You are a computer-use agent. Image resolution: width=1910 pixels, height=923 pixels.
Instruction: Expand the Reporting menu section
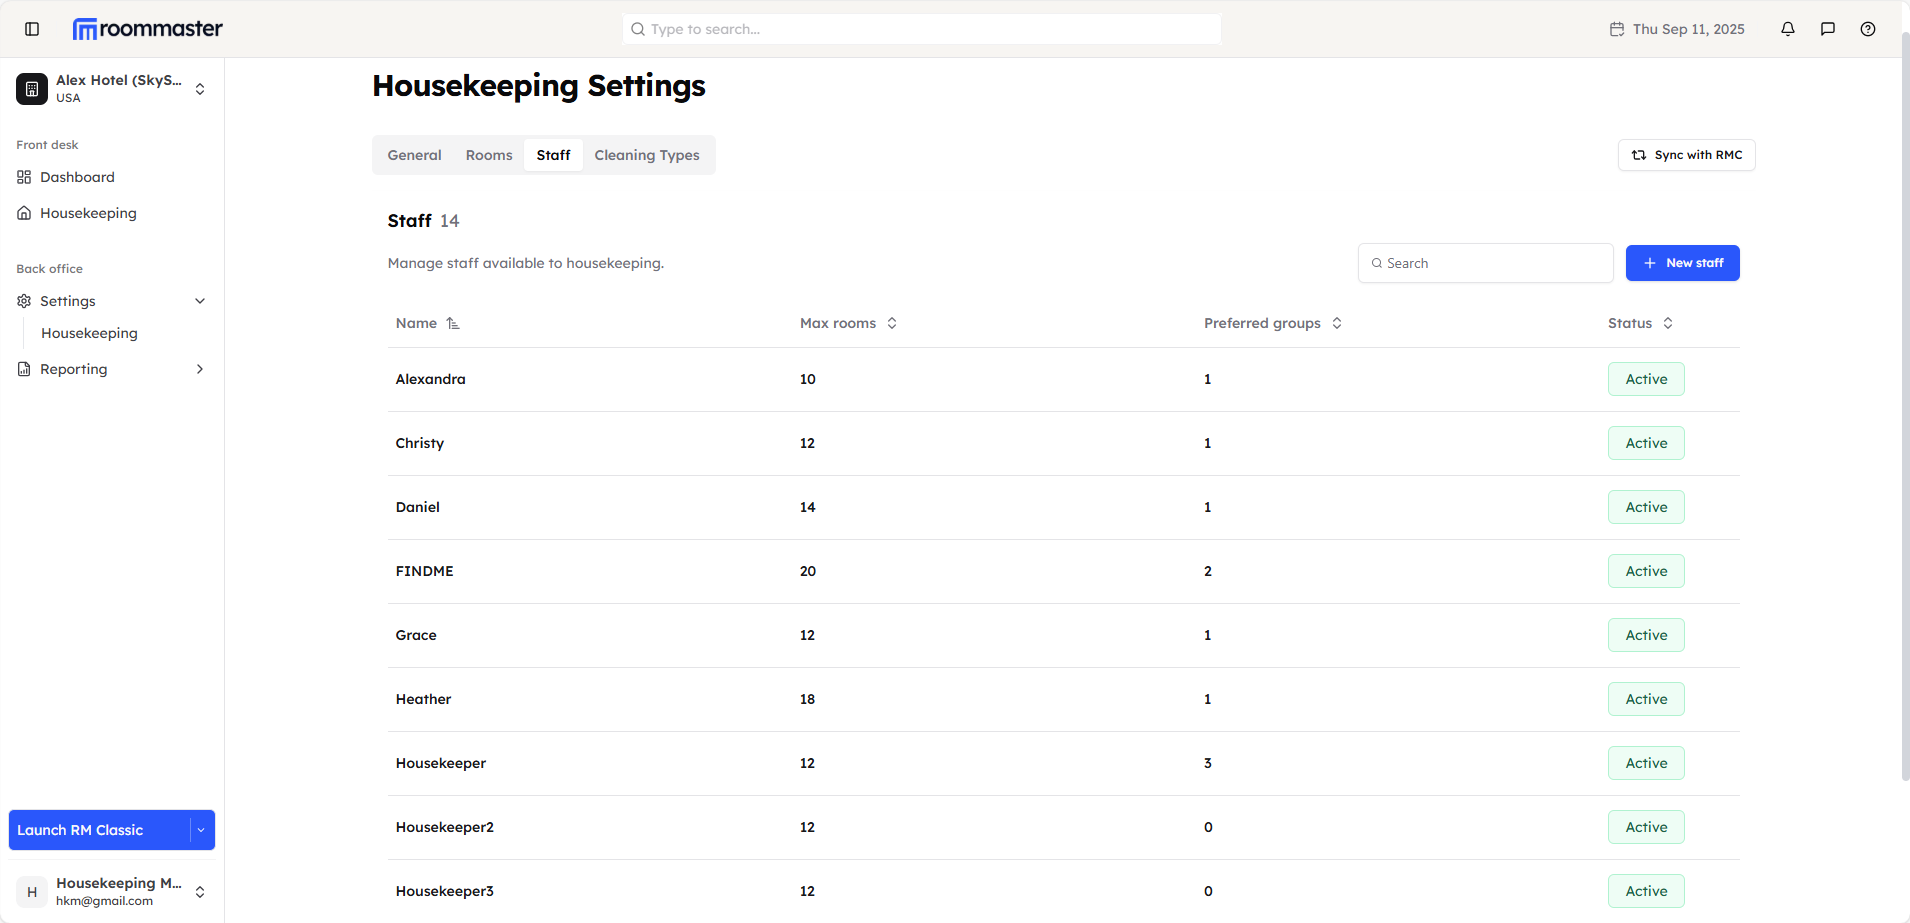tap(200, 369)
